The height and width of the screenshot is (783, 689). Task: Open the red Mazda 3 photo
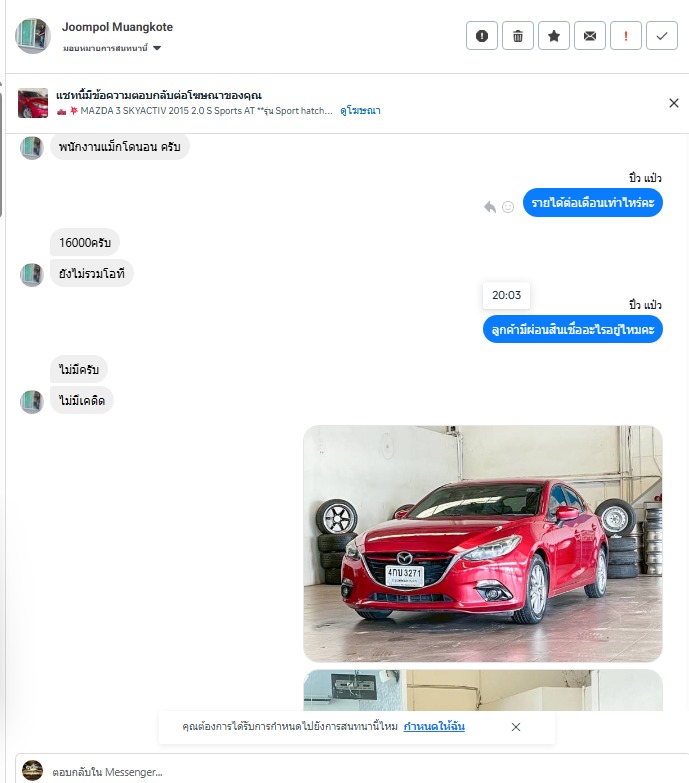pos(483,544)
